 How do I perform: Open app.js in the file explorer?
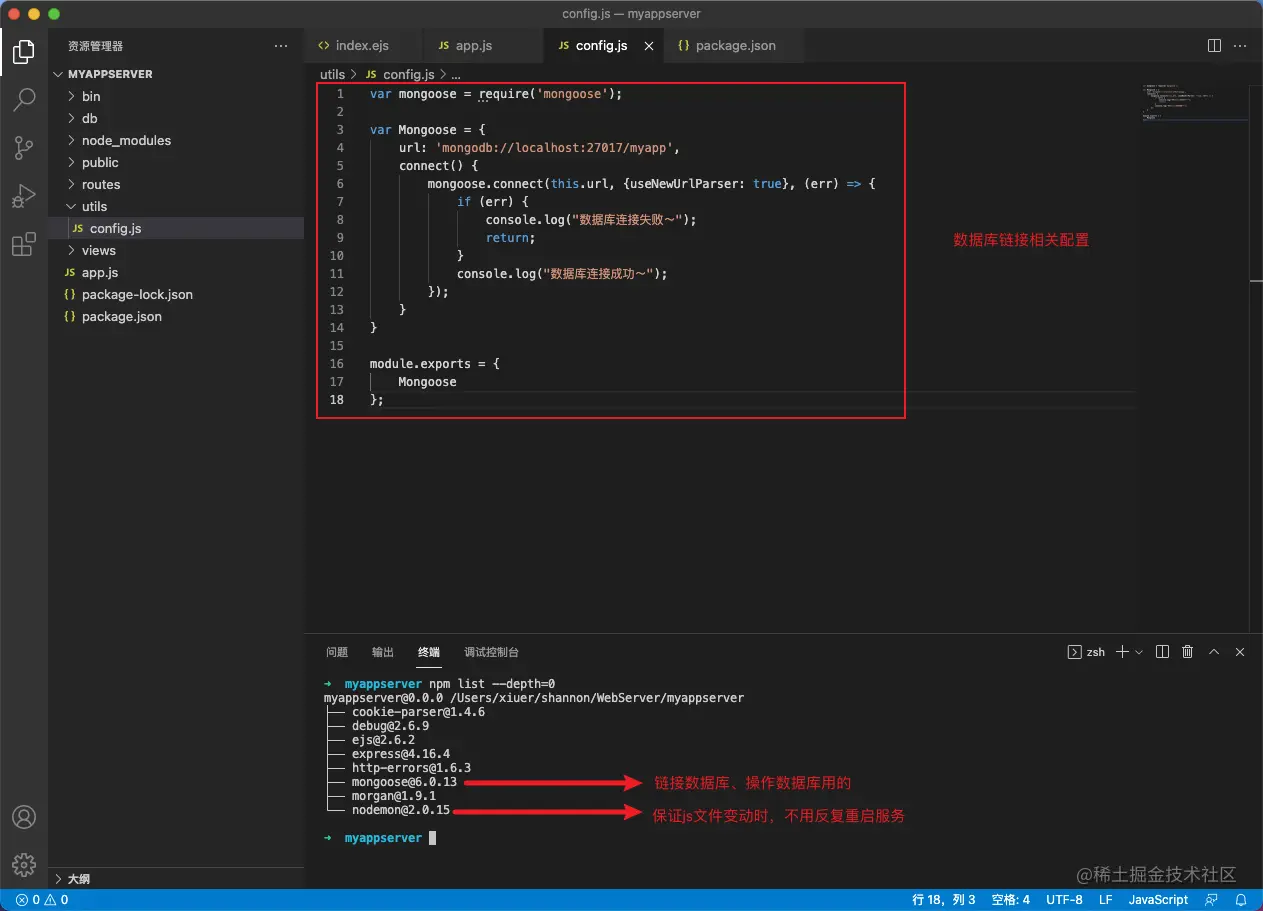[100, 273]
